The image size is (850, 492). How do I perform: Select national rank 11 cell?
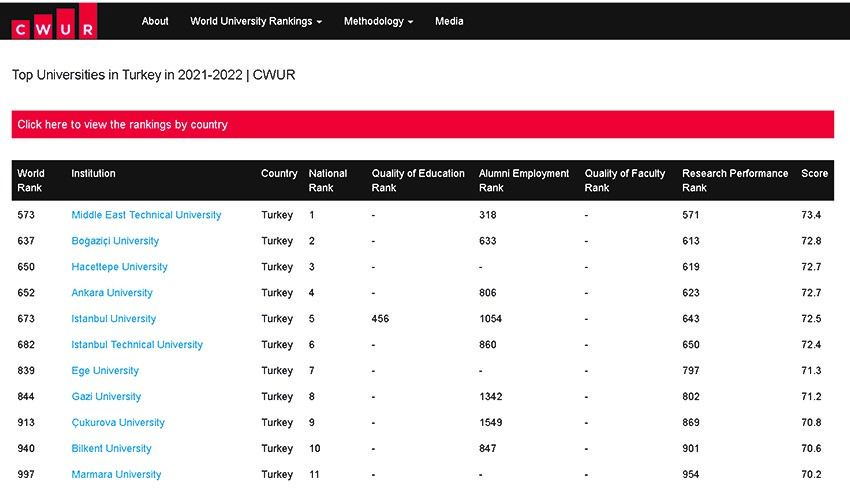click(314, 475)
